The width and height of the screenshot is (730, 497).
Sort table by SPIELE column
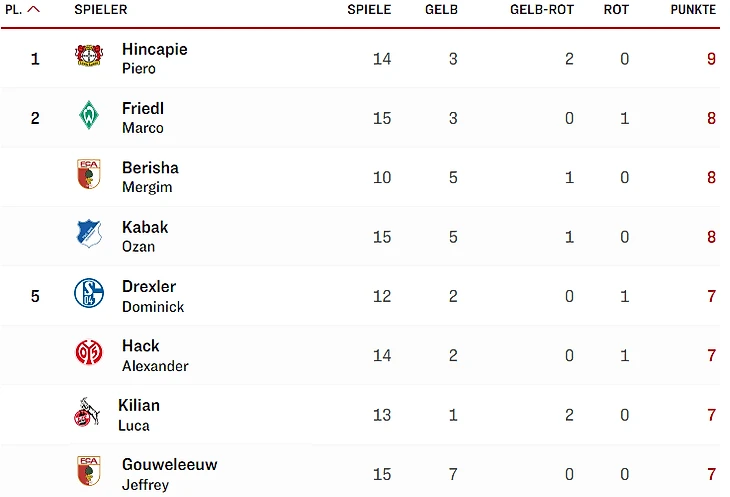369,10
